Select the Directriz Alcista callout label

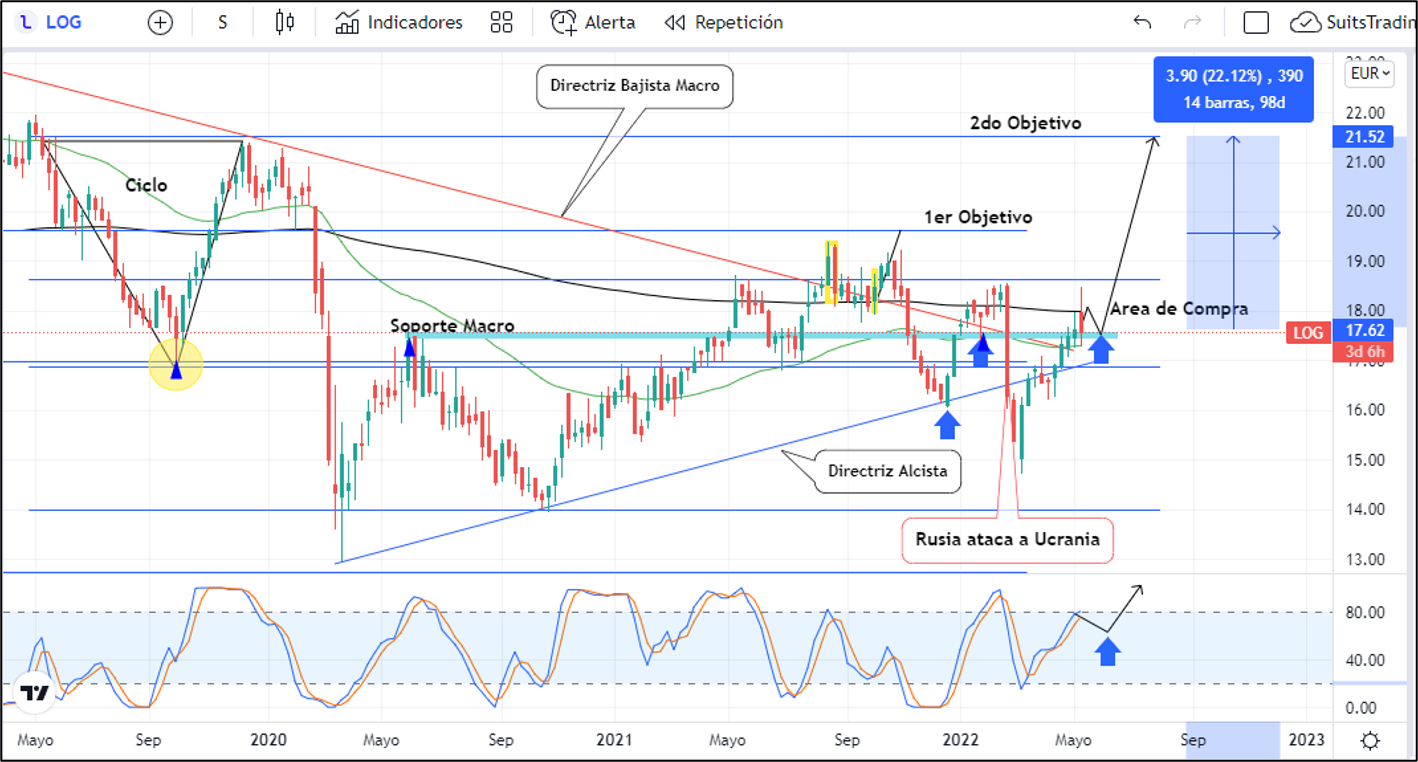coord(887,472)
